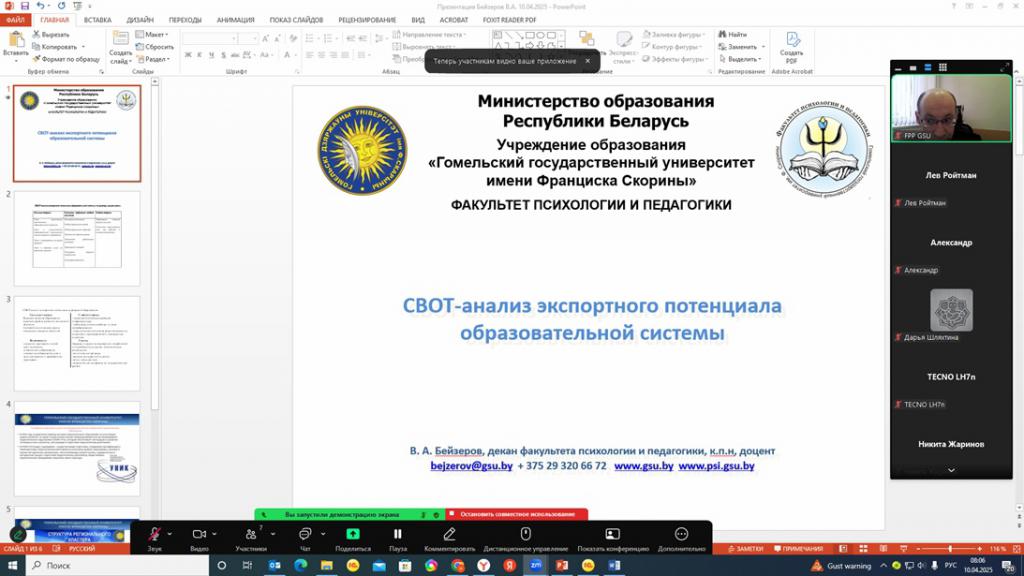Expand audio options arrow next to microphone
This screenshot has width=1024, height=576.
pos(170,534)
